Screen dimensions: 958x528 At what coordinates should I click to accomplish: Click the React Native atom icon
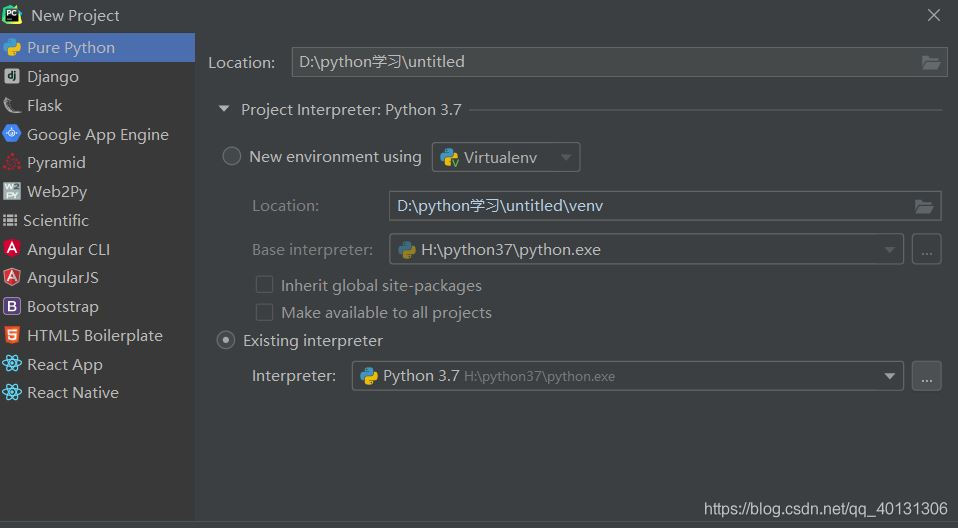click(x=12, y=392)
